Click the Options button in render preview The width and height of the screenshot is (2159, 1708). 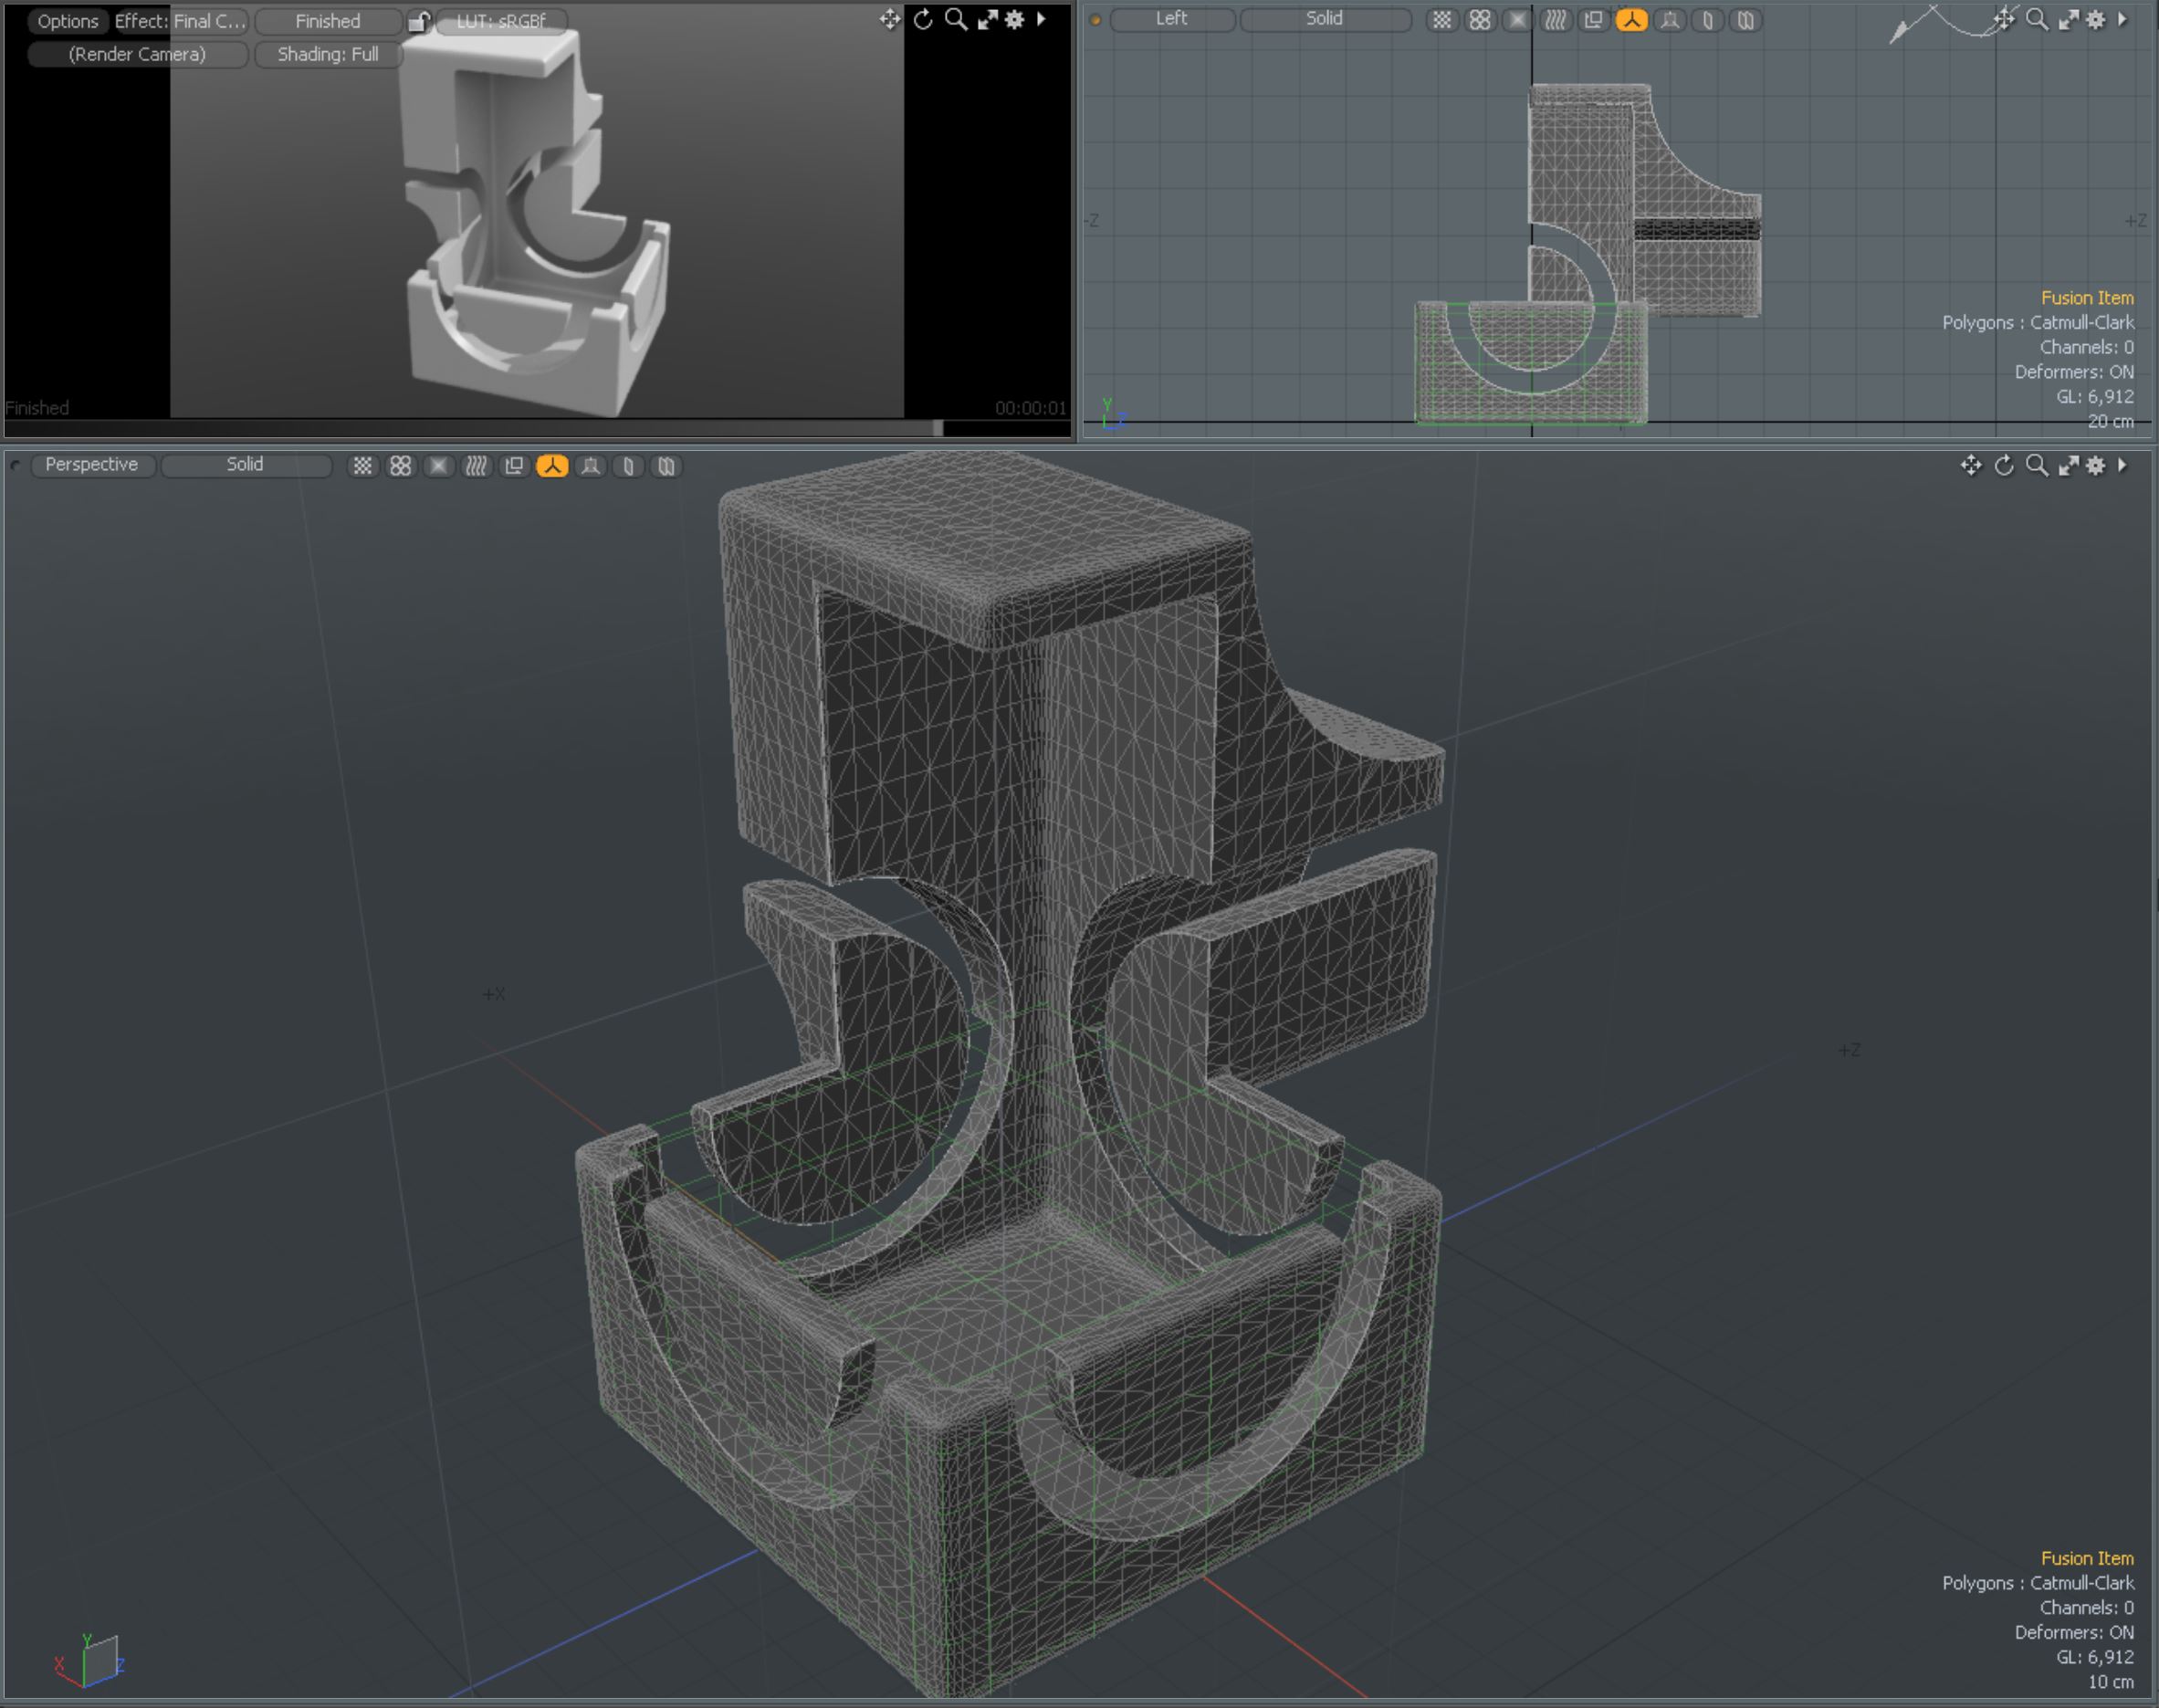68,21
